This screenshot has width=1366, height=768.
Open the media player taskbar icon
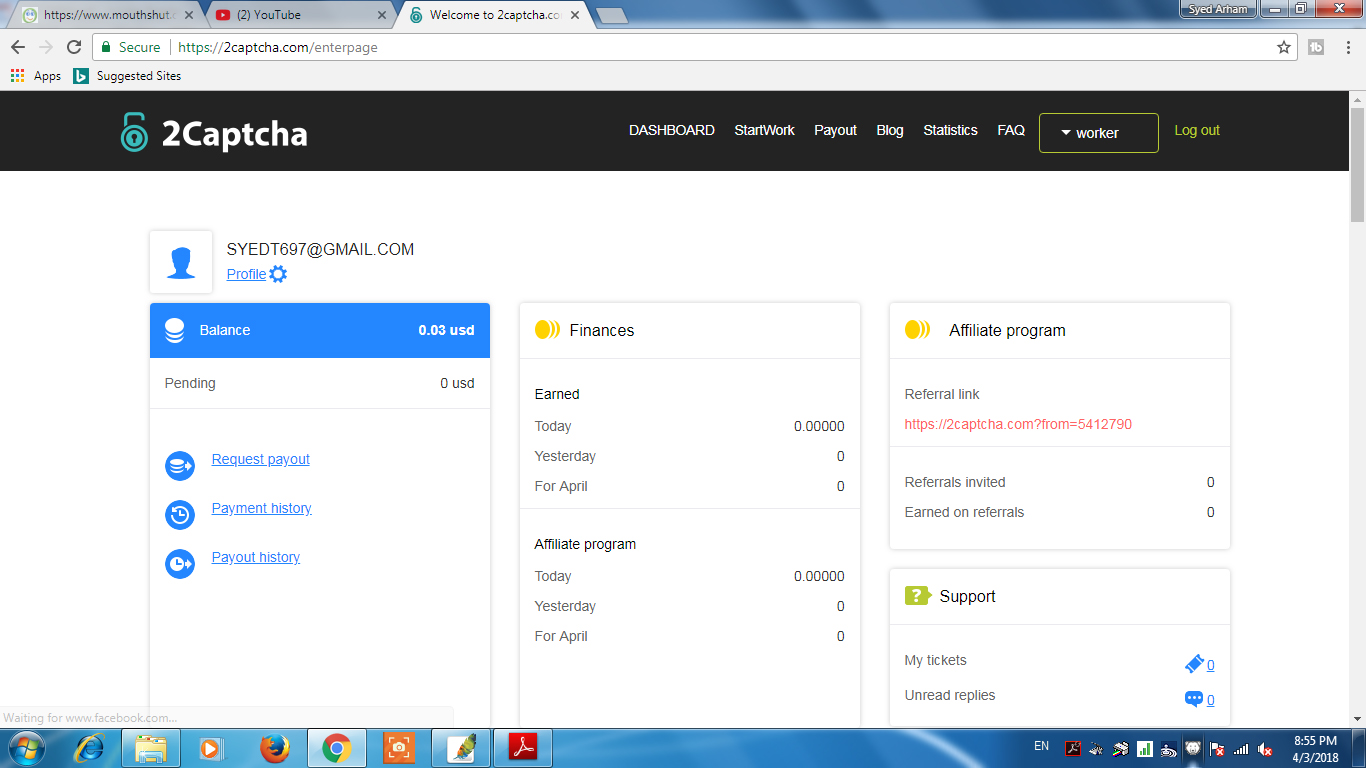(x=211, y=748)
